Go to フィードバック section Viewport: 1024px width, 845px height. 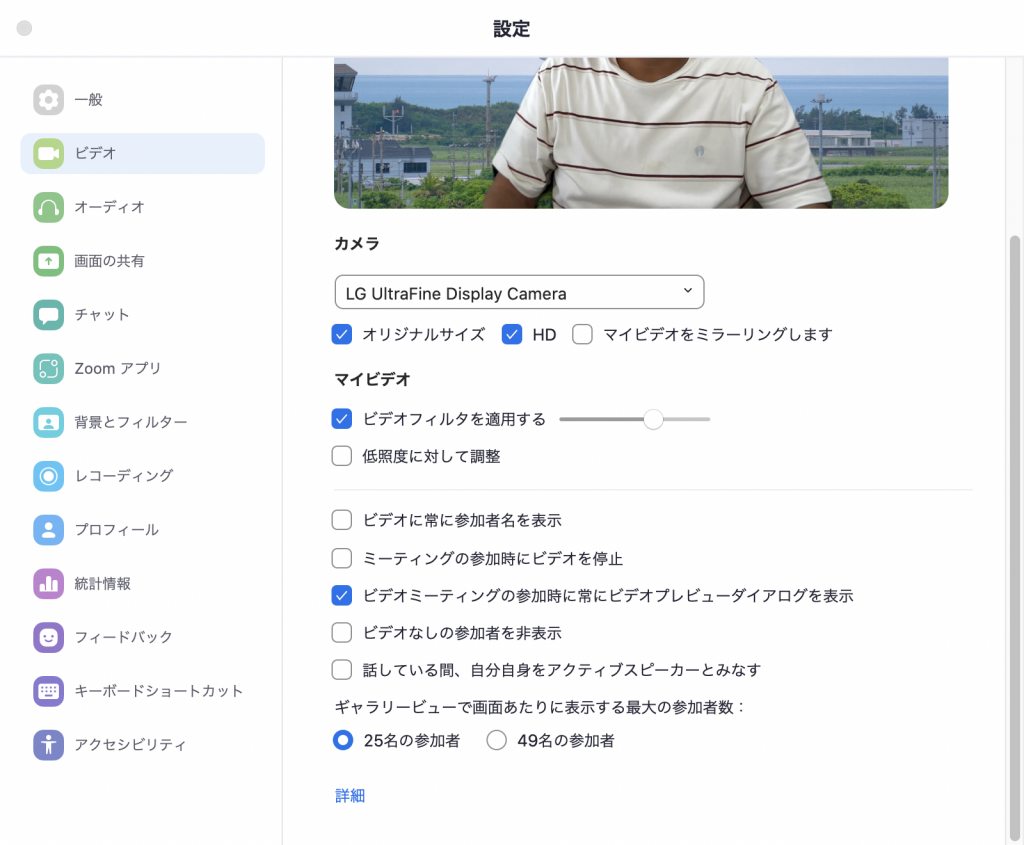pyautogui.click(x=142, y=637)
